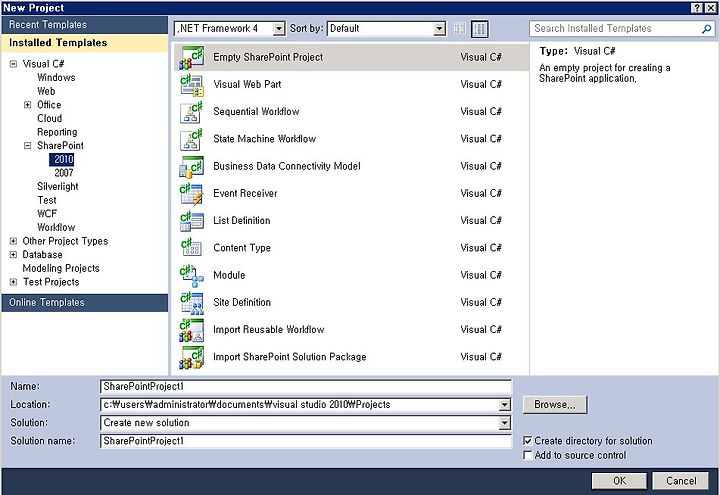The width and height of the screenshot is (720, 495).
Task: Expand Other Project Types node
Action: pyautogui.click(x=13, y=241)
